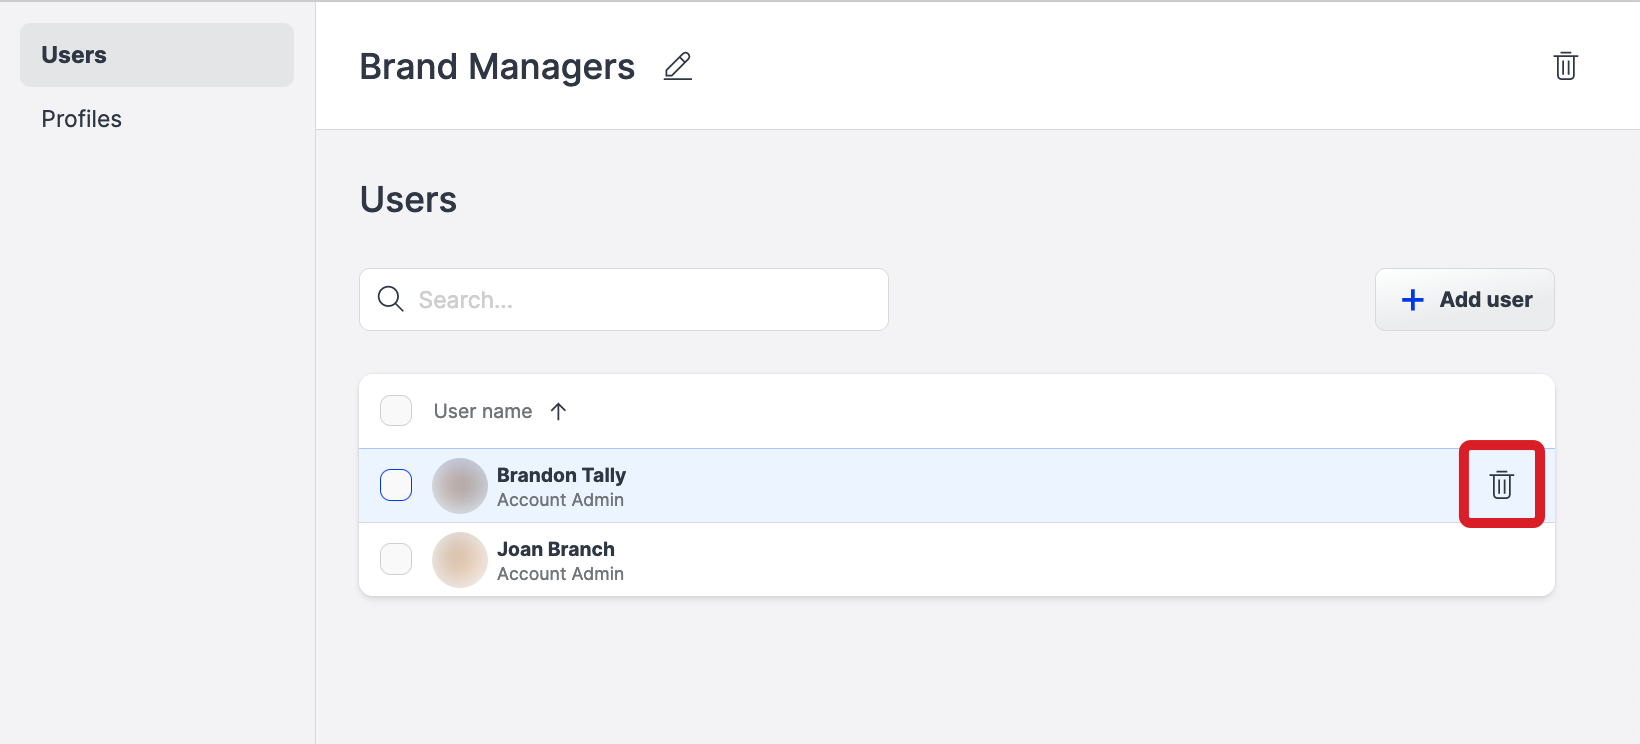Click Brandon Tally's avatar
Image resolution: width=1640 pixels, height=744 pixels.
click(459, 486)
